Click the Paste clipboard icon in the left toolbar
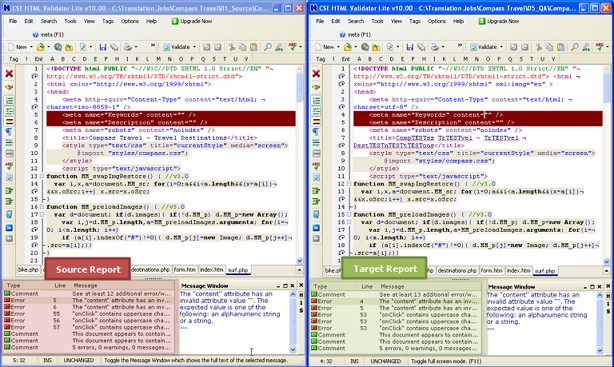614x367 pixels. pos(254,47)
